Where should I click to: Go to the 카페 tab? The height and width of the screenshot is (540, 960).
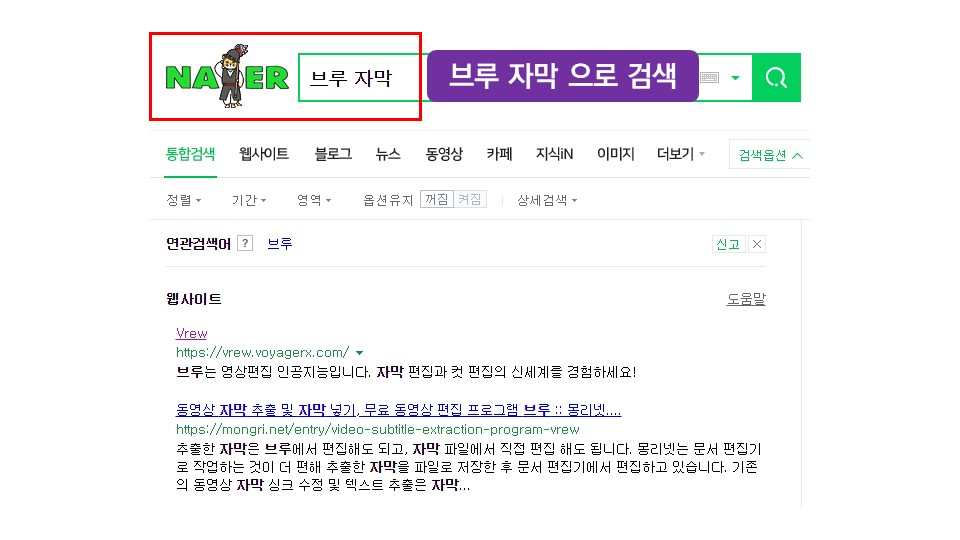pos(499,154)
